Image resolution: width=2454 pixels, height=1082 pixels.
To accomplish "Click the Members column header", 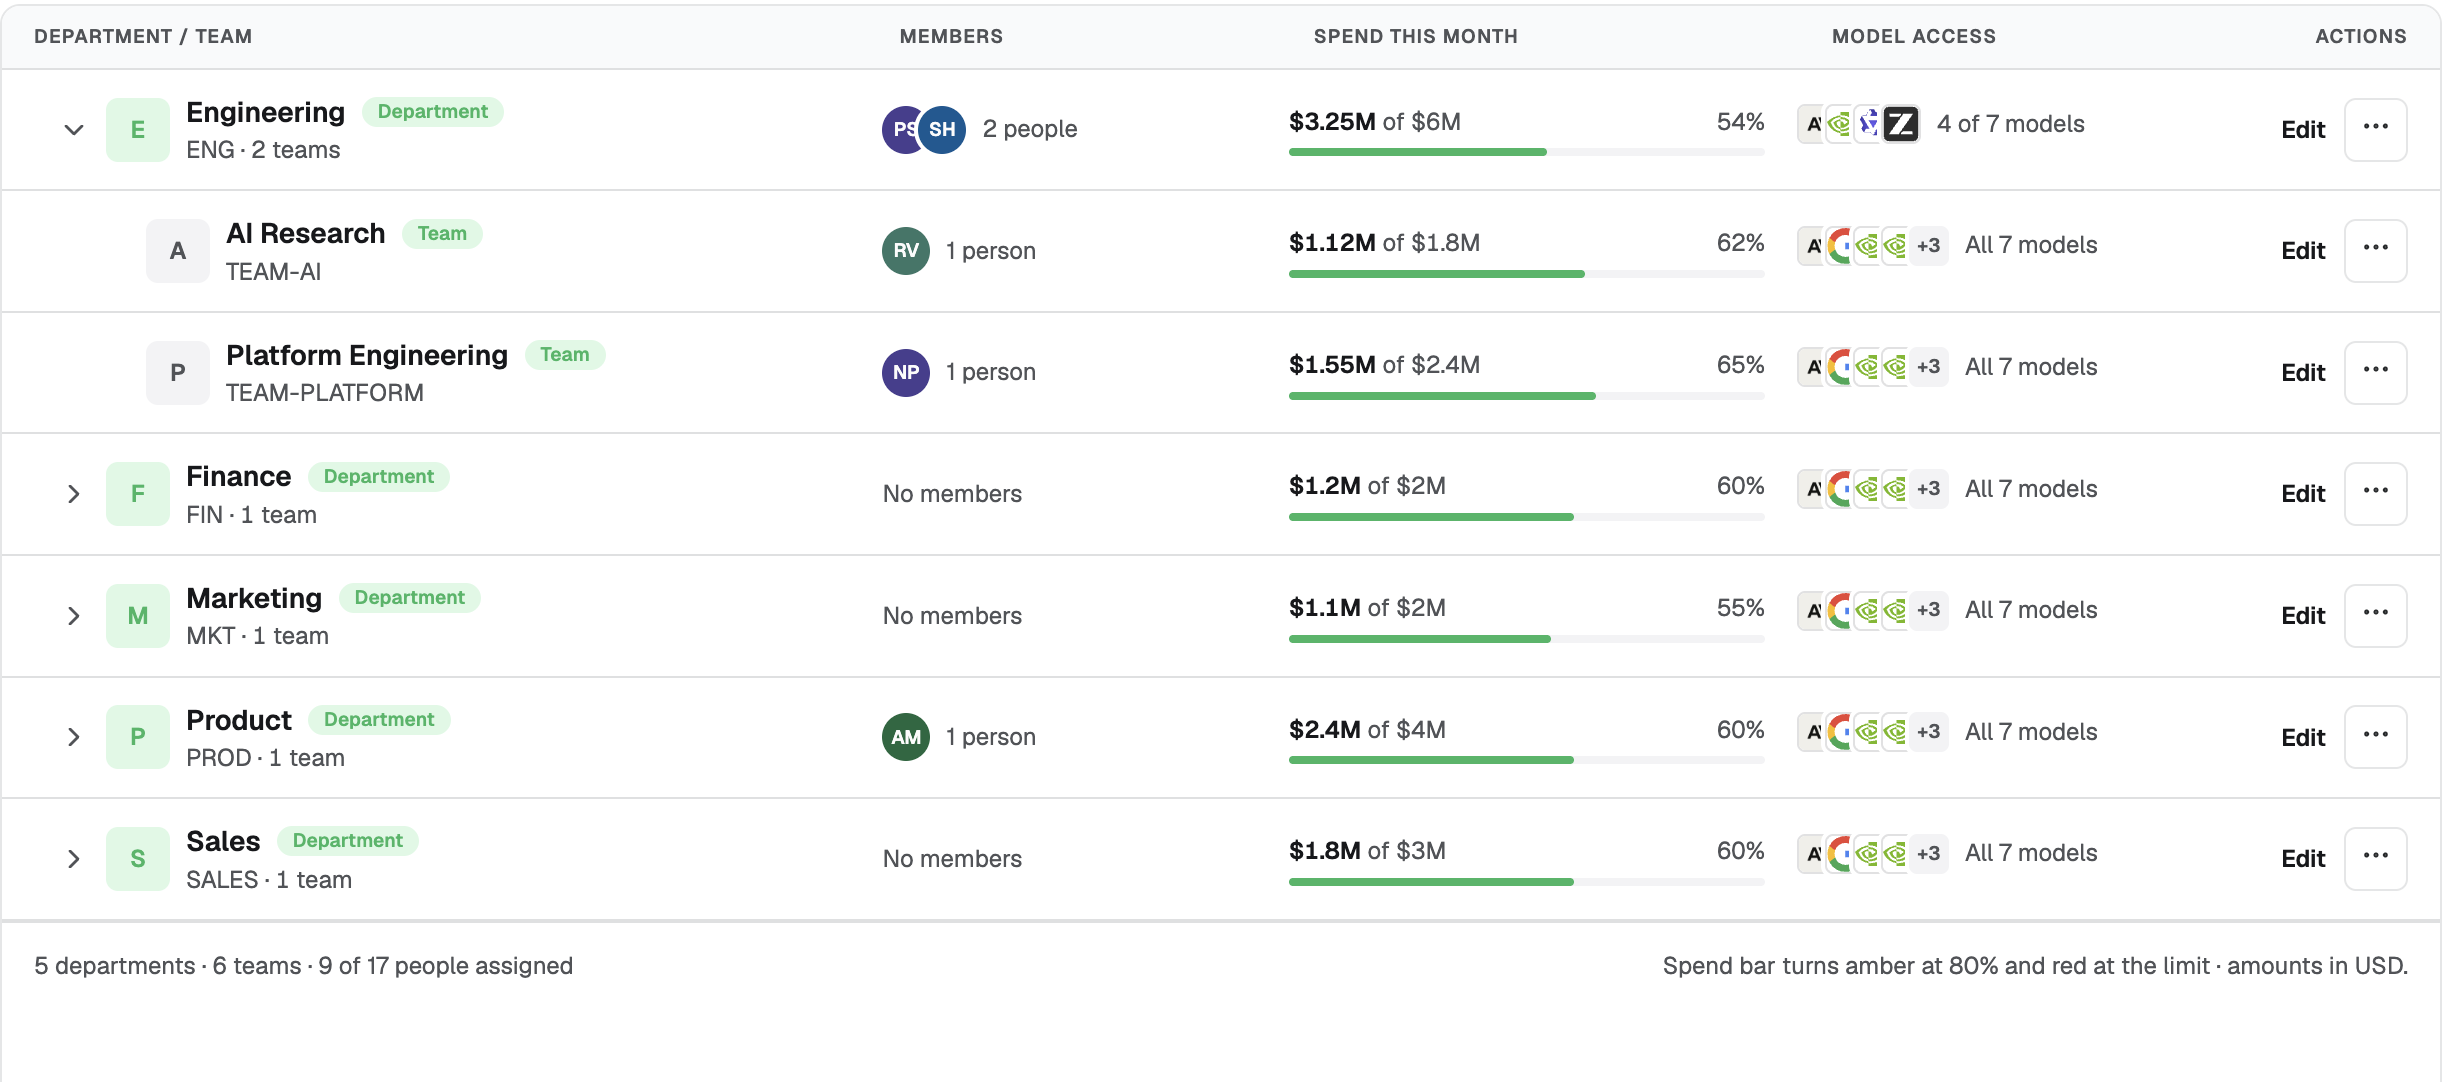I will point(951,36).
